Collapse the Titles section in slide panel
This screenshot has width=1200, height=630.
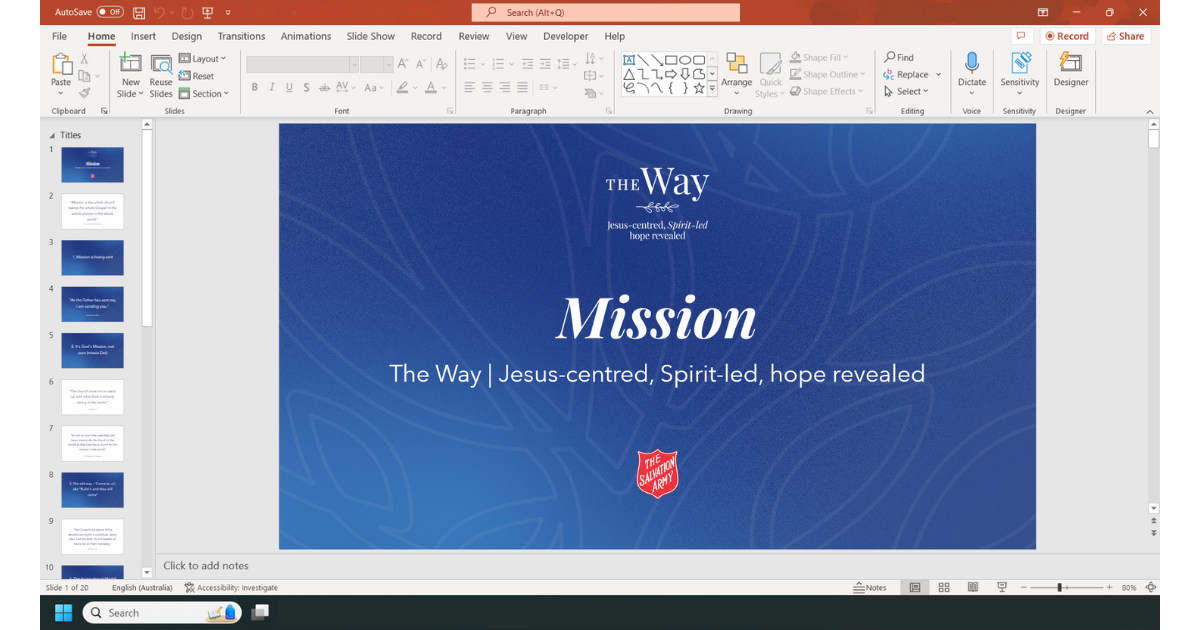click(52, 135)
